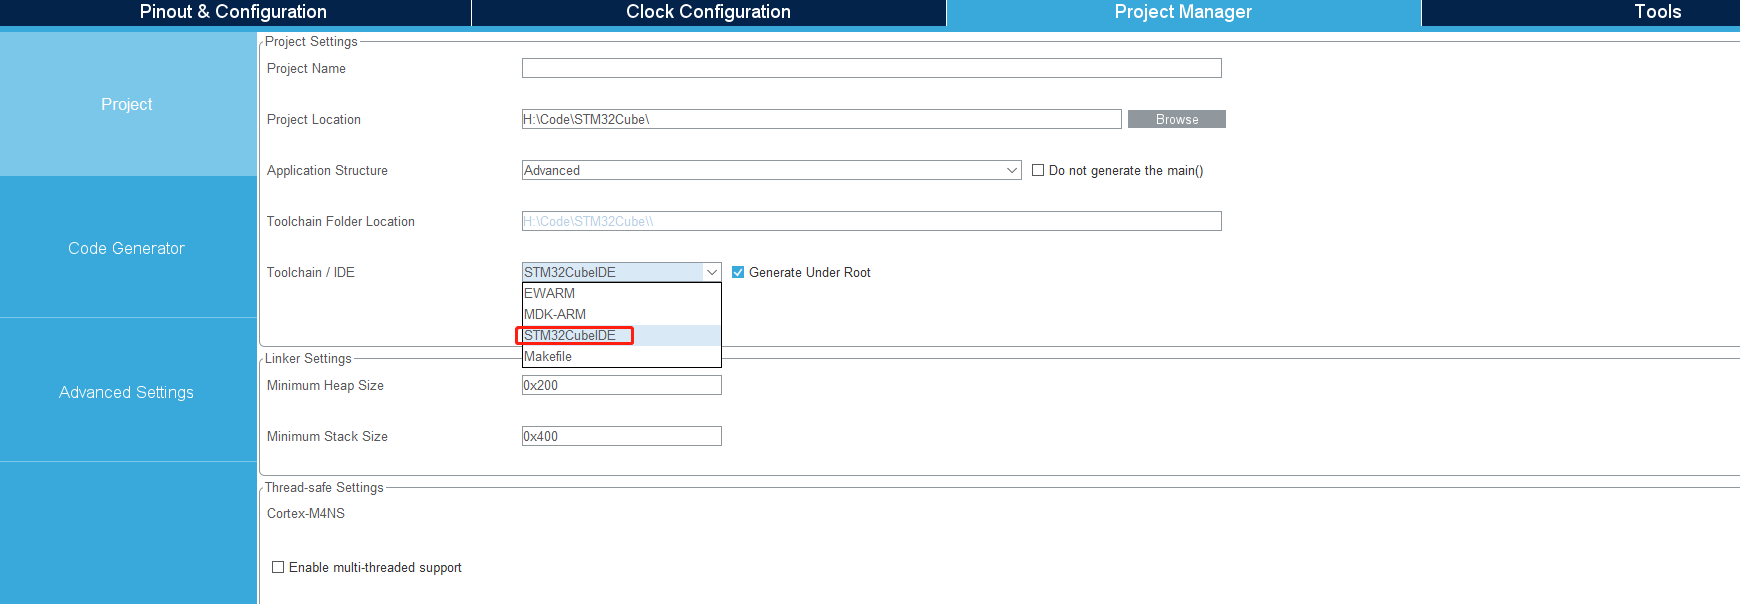Choose EWARM from toolchain list

621,293
